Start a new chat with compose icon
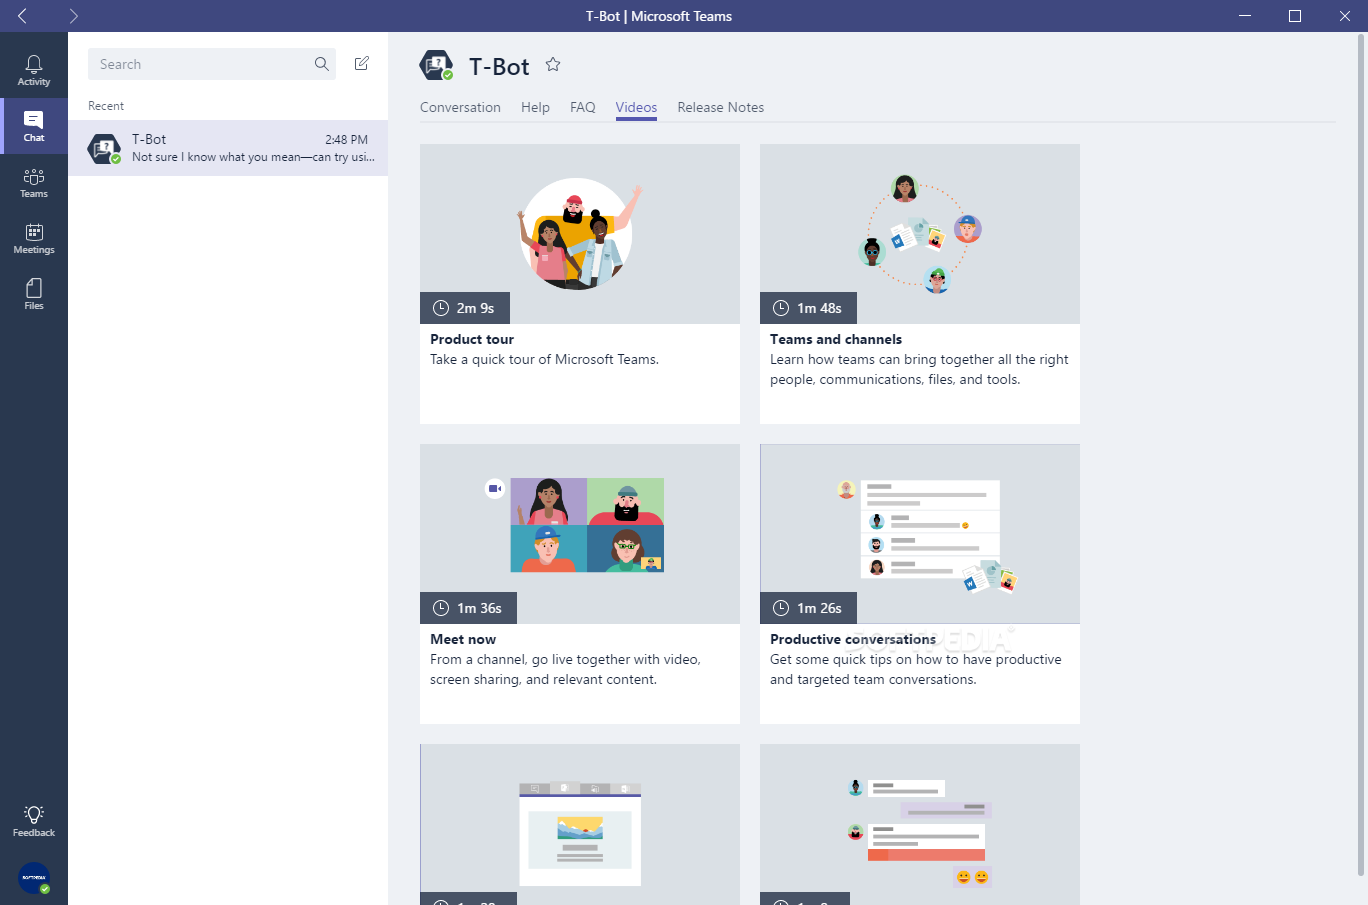The height and width of the screenshot is (905, 1368). 362,64
